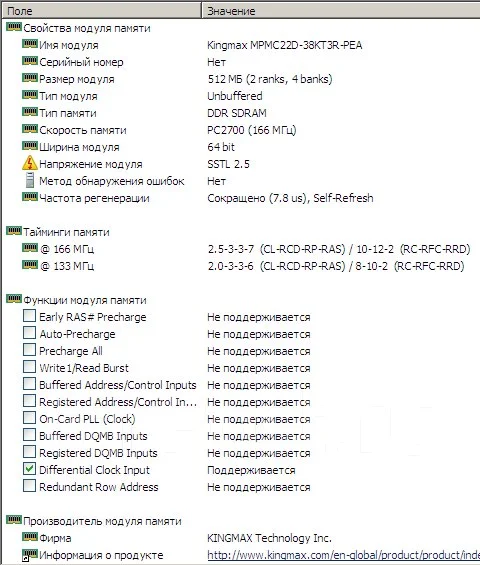Select the Kingmax MPMC22D-38KT3R-PEA module name value
This screenshot has height=565, width=480.
click(x=285, y=45)
